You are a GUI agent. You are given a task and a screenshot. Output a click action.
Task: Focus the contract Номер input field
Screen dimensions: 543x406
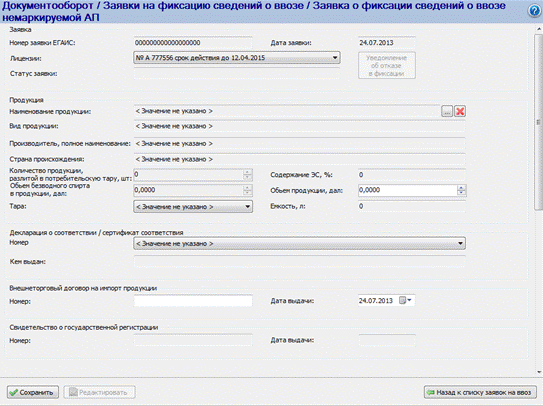[193, 301]
